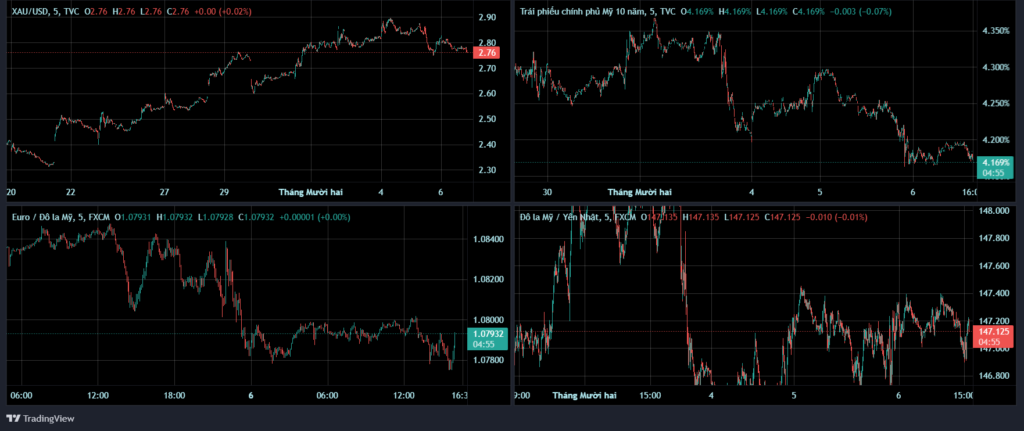Click the 148.000 level on USD/JPY price scale
The height and width of the screenshot is (431, 1024).
pos(993,211)
